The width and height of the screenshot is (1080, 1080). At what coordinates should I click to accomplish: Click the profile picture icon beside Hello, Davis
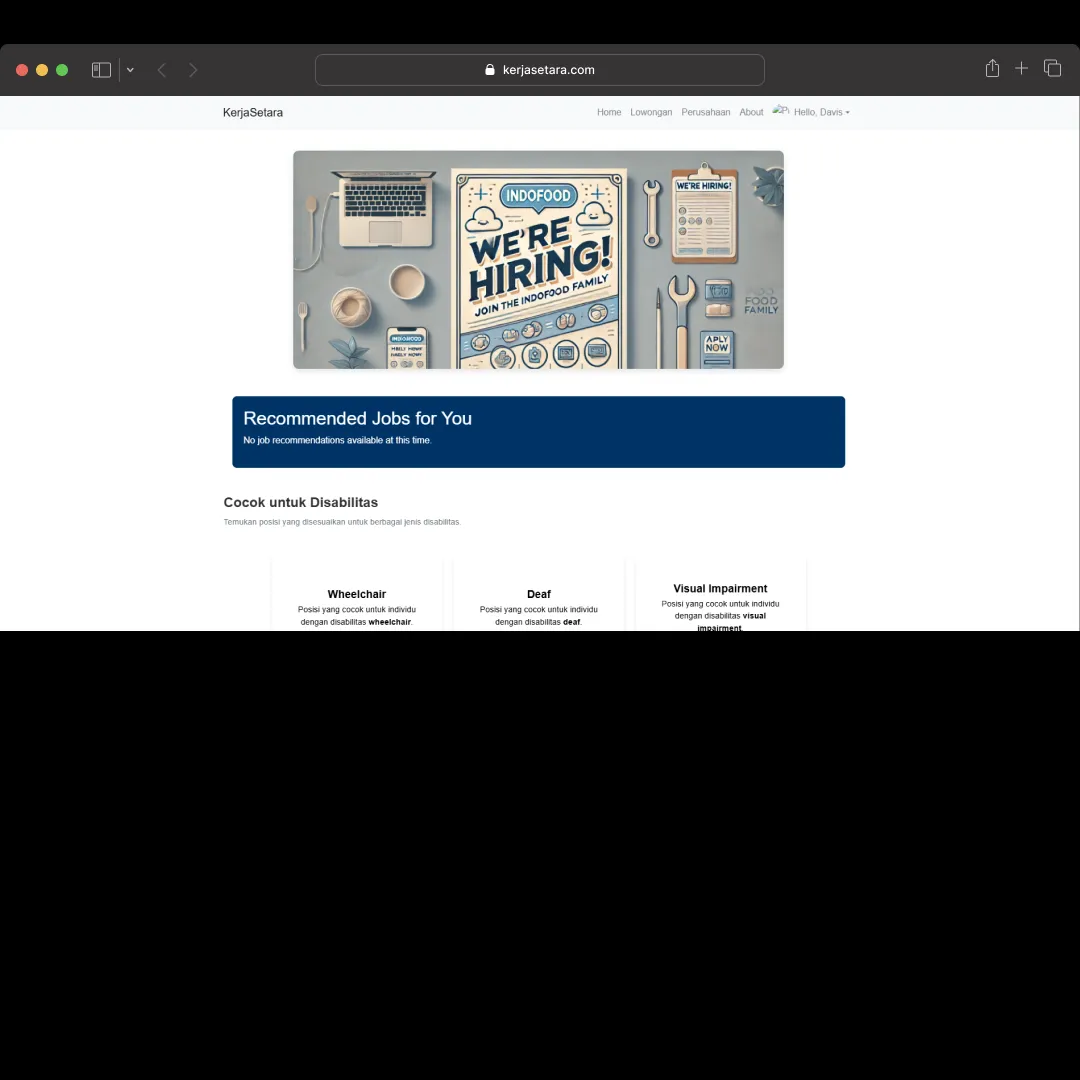(x=780, y=110)
